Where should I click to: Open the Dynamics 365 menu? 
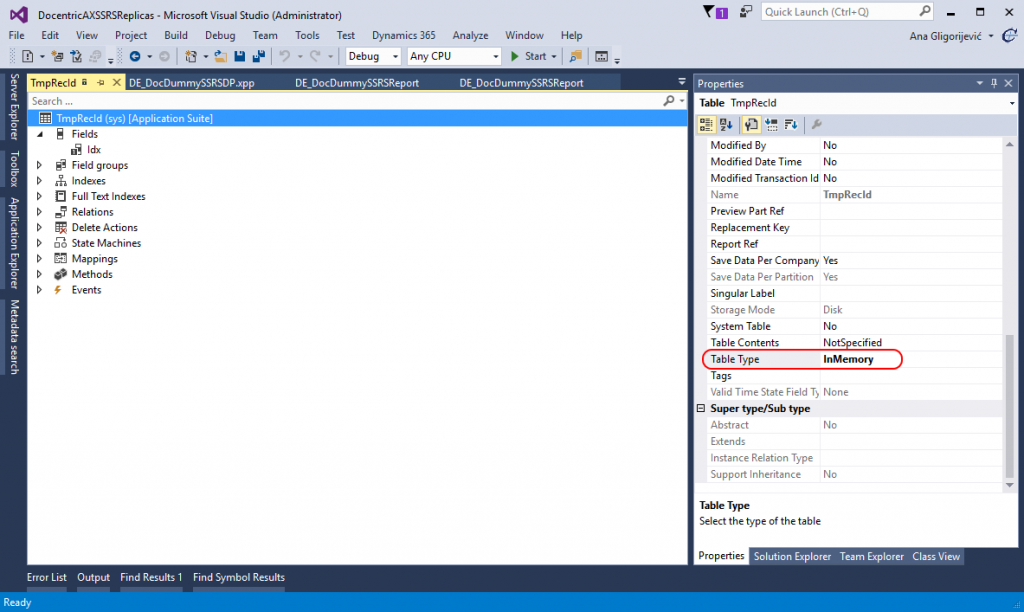403,34
